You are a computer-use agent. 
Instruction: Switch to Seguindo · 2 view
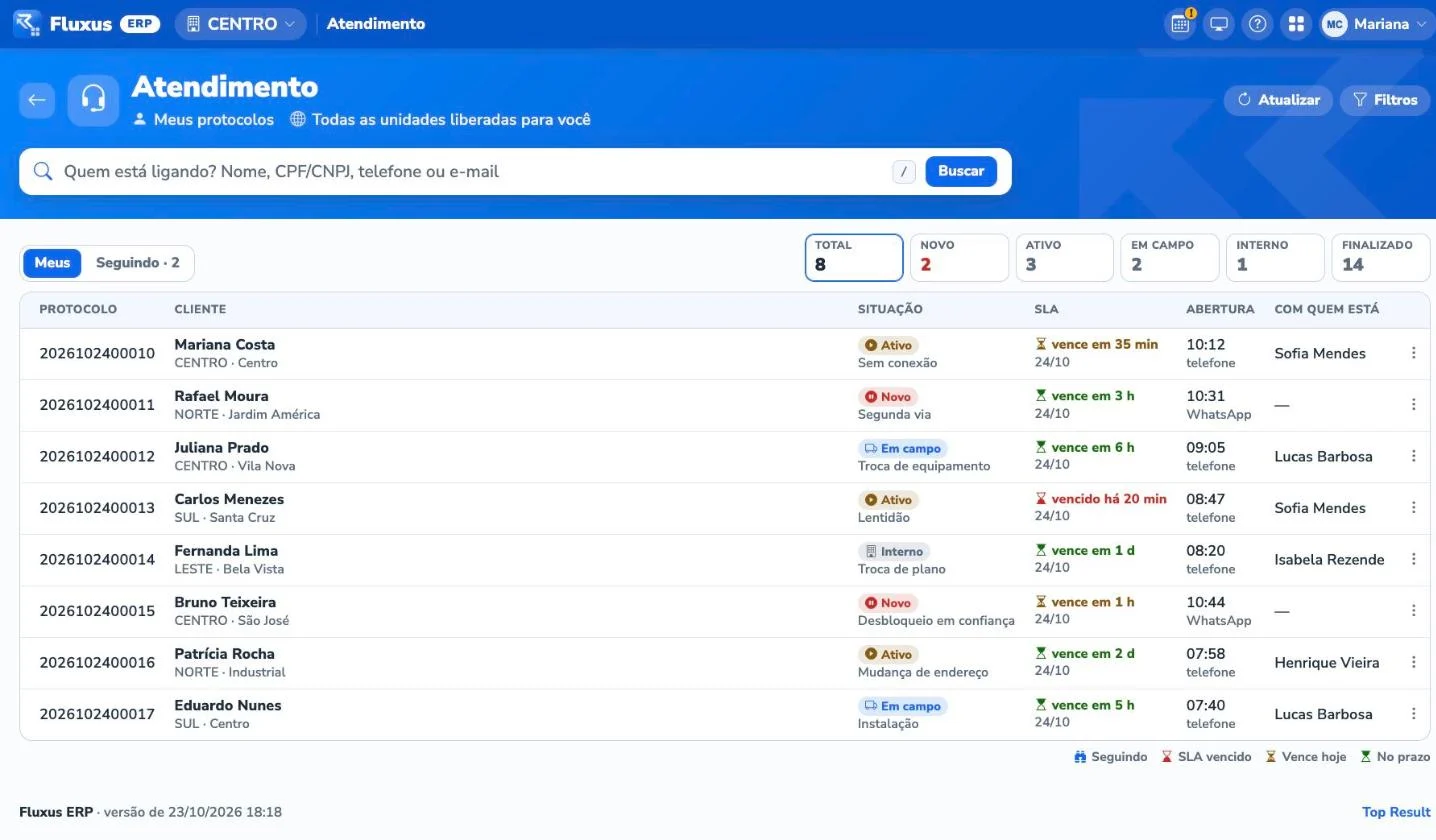point(138,263)
